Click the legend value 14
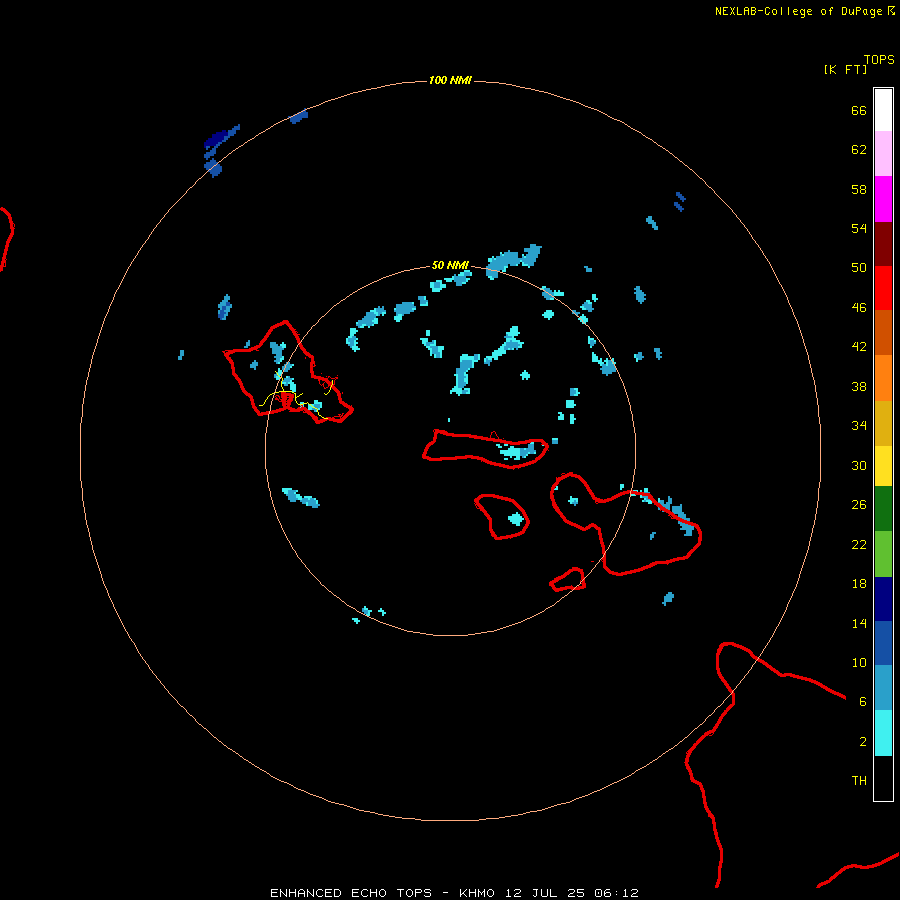The width and height of the screenshot is (900, 900). coord(859,623)
